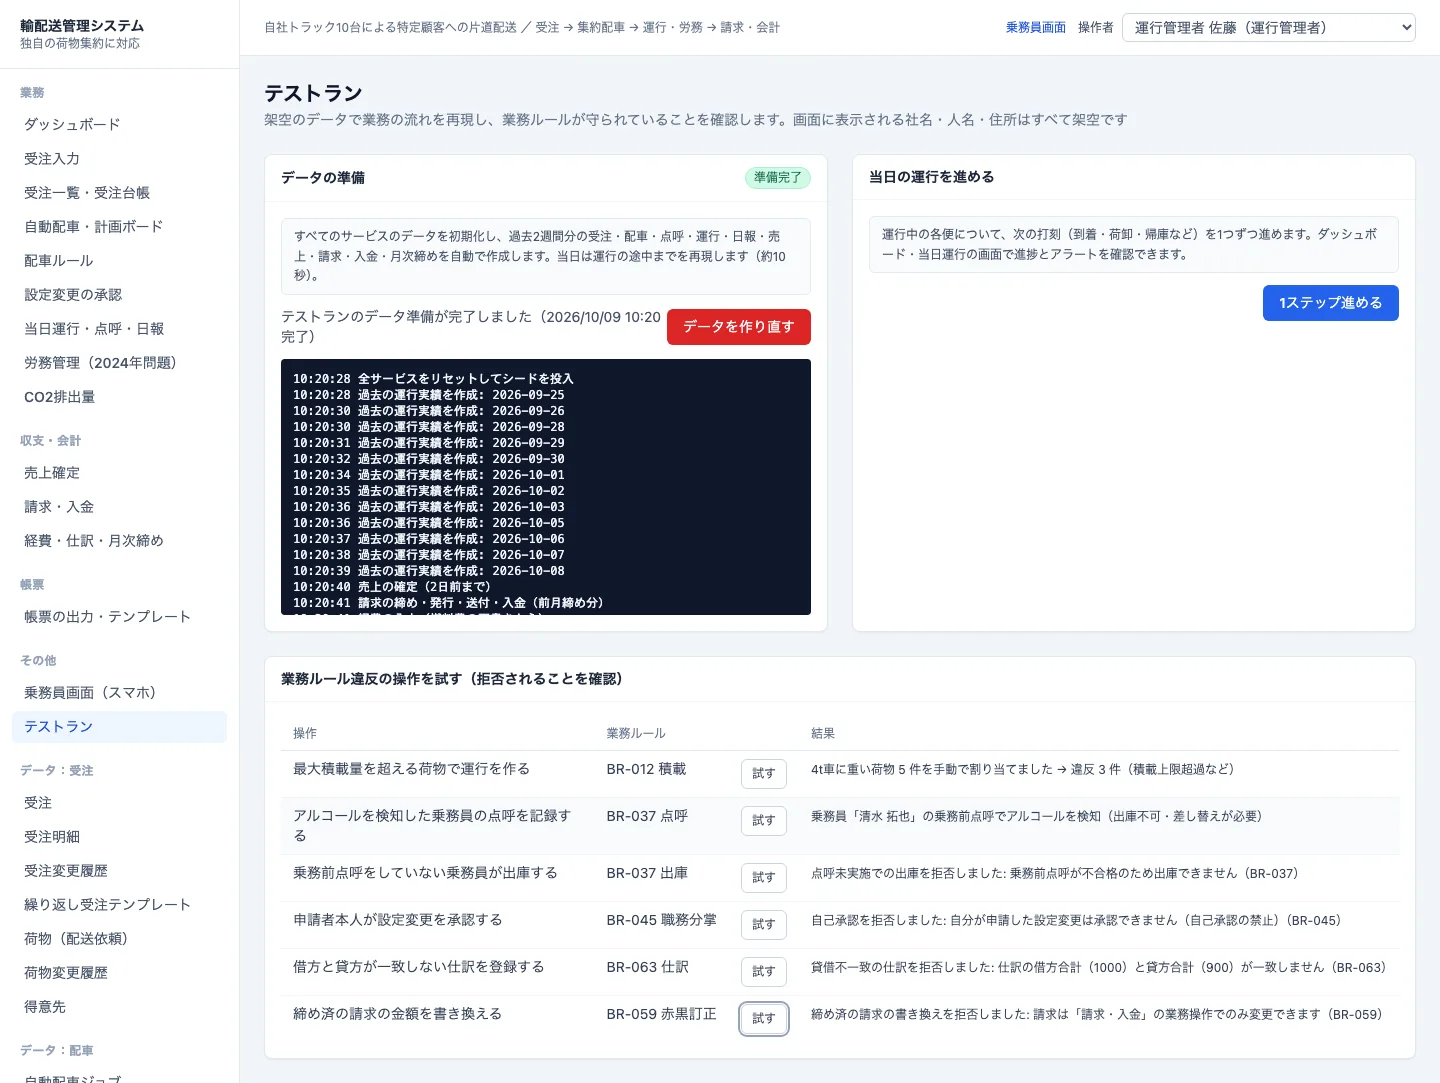Click 試す for the BR-012 積載 rule
The image size is (1440, 1083).
764,774
